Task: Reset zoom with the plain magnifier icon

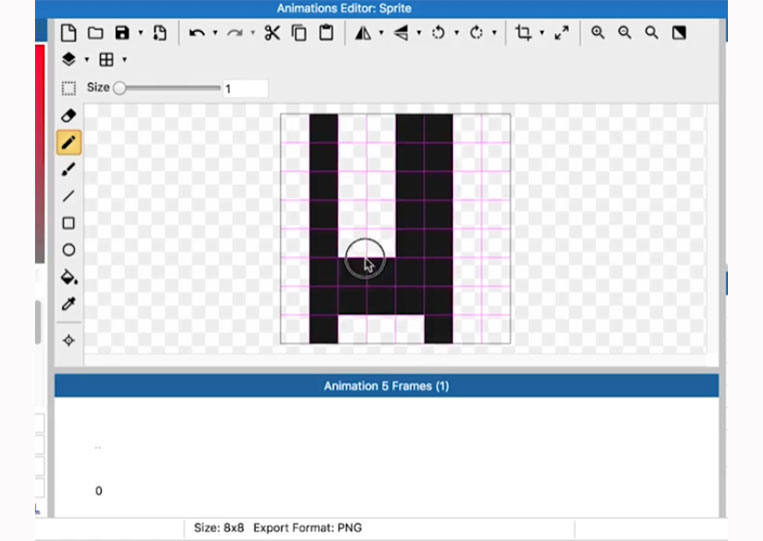Action: tap(651, 33)
